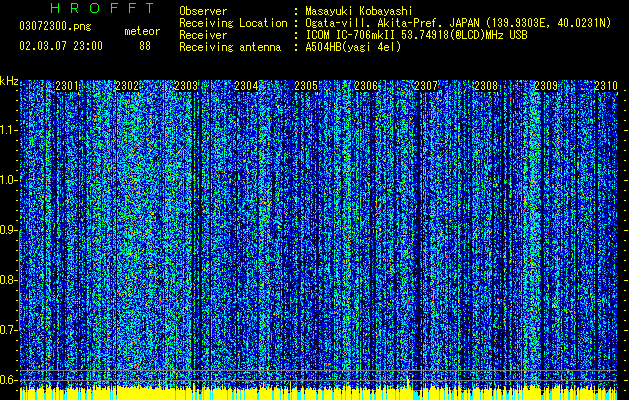The height and width of the screenshot is (400, 629).
Task: Click the 0.9 frequency axis label
Action: 9,230
